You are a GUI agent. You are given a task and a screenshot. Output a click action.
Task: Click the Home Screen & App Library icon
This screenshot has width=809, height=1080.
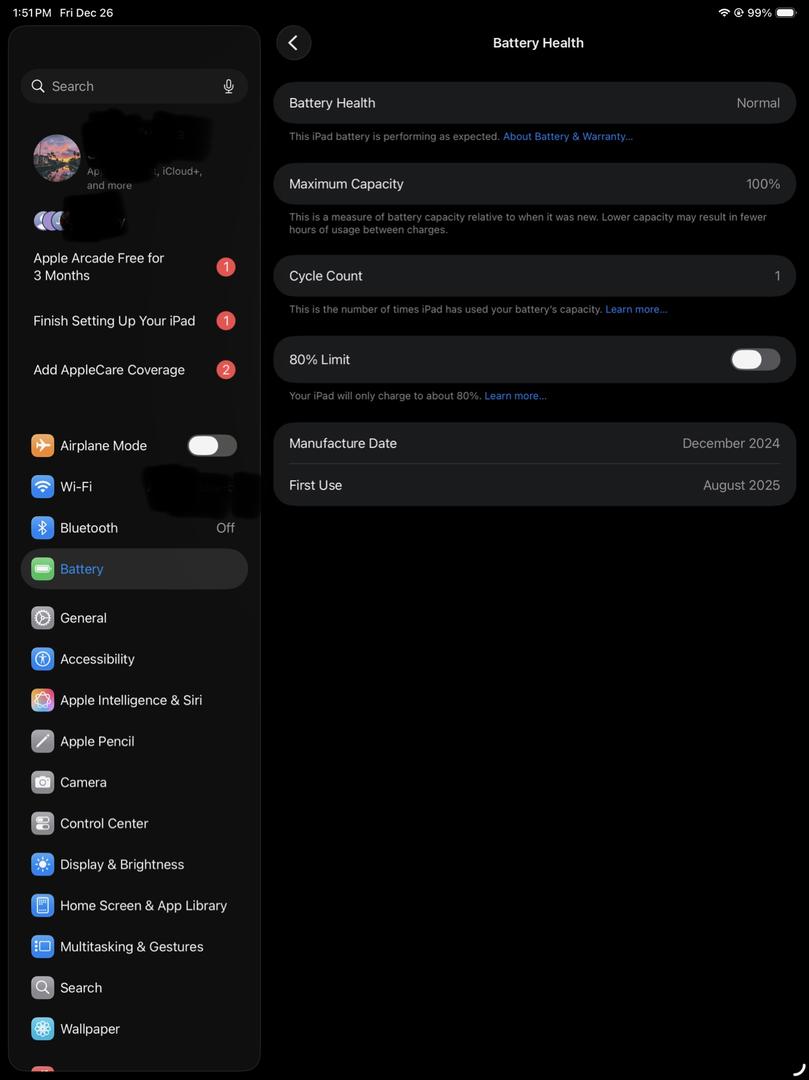(43, 906)
